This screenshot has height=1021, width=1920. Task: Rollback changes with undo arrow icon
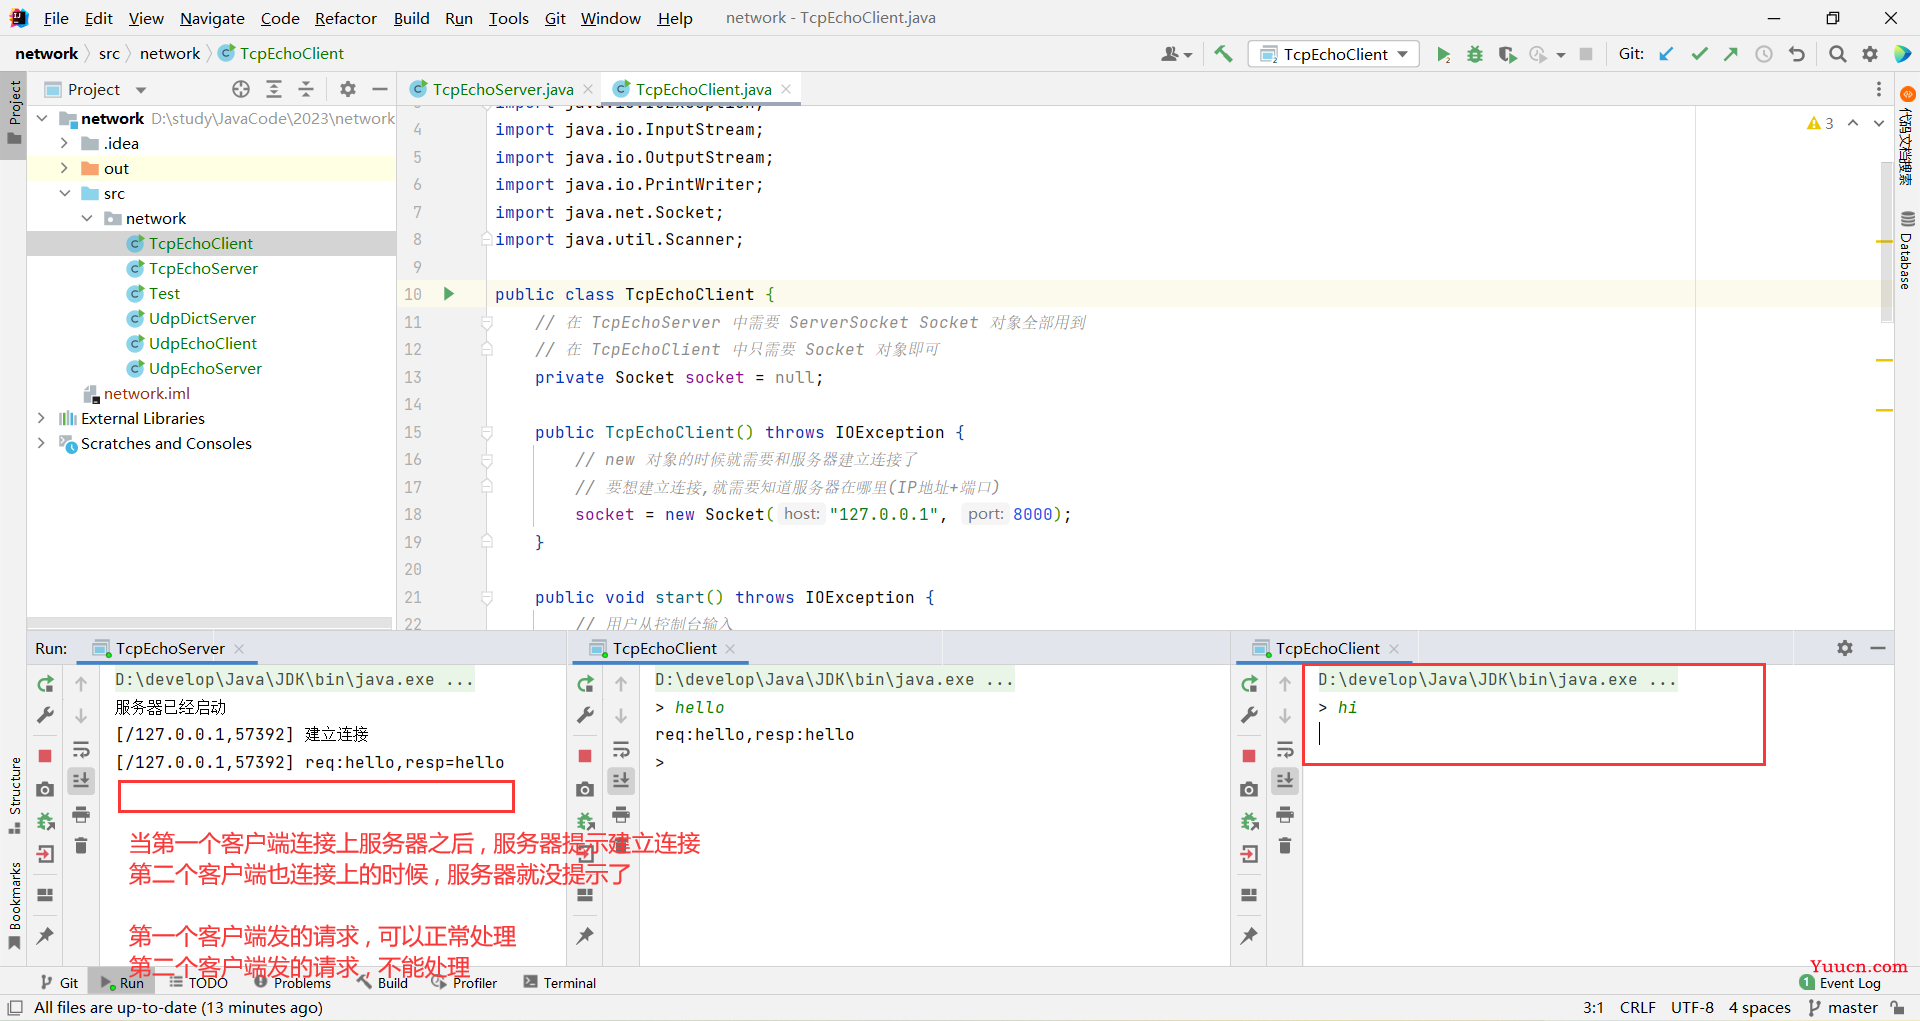(x=1797, y=54)
